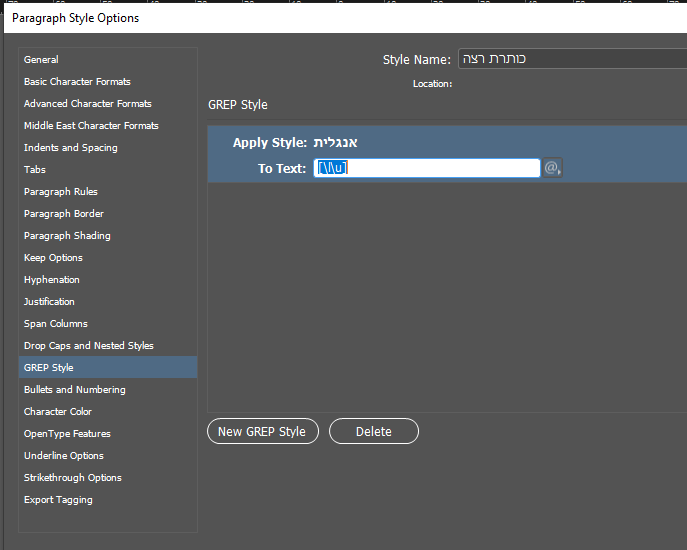
Task: Click the Location label
Action: click(x=432, y=84)
